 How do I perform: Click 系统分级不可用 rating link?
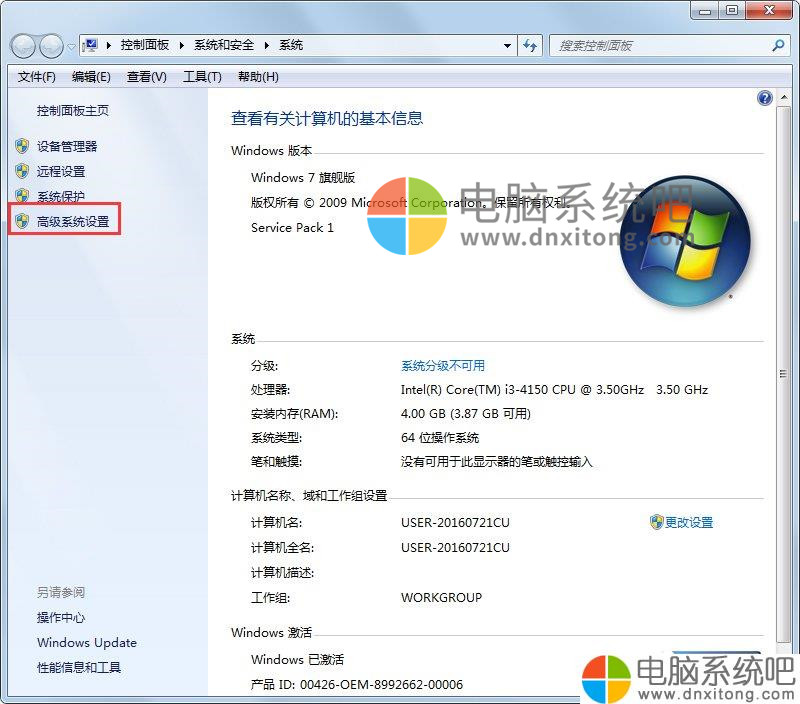[443, 366]
